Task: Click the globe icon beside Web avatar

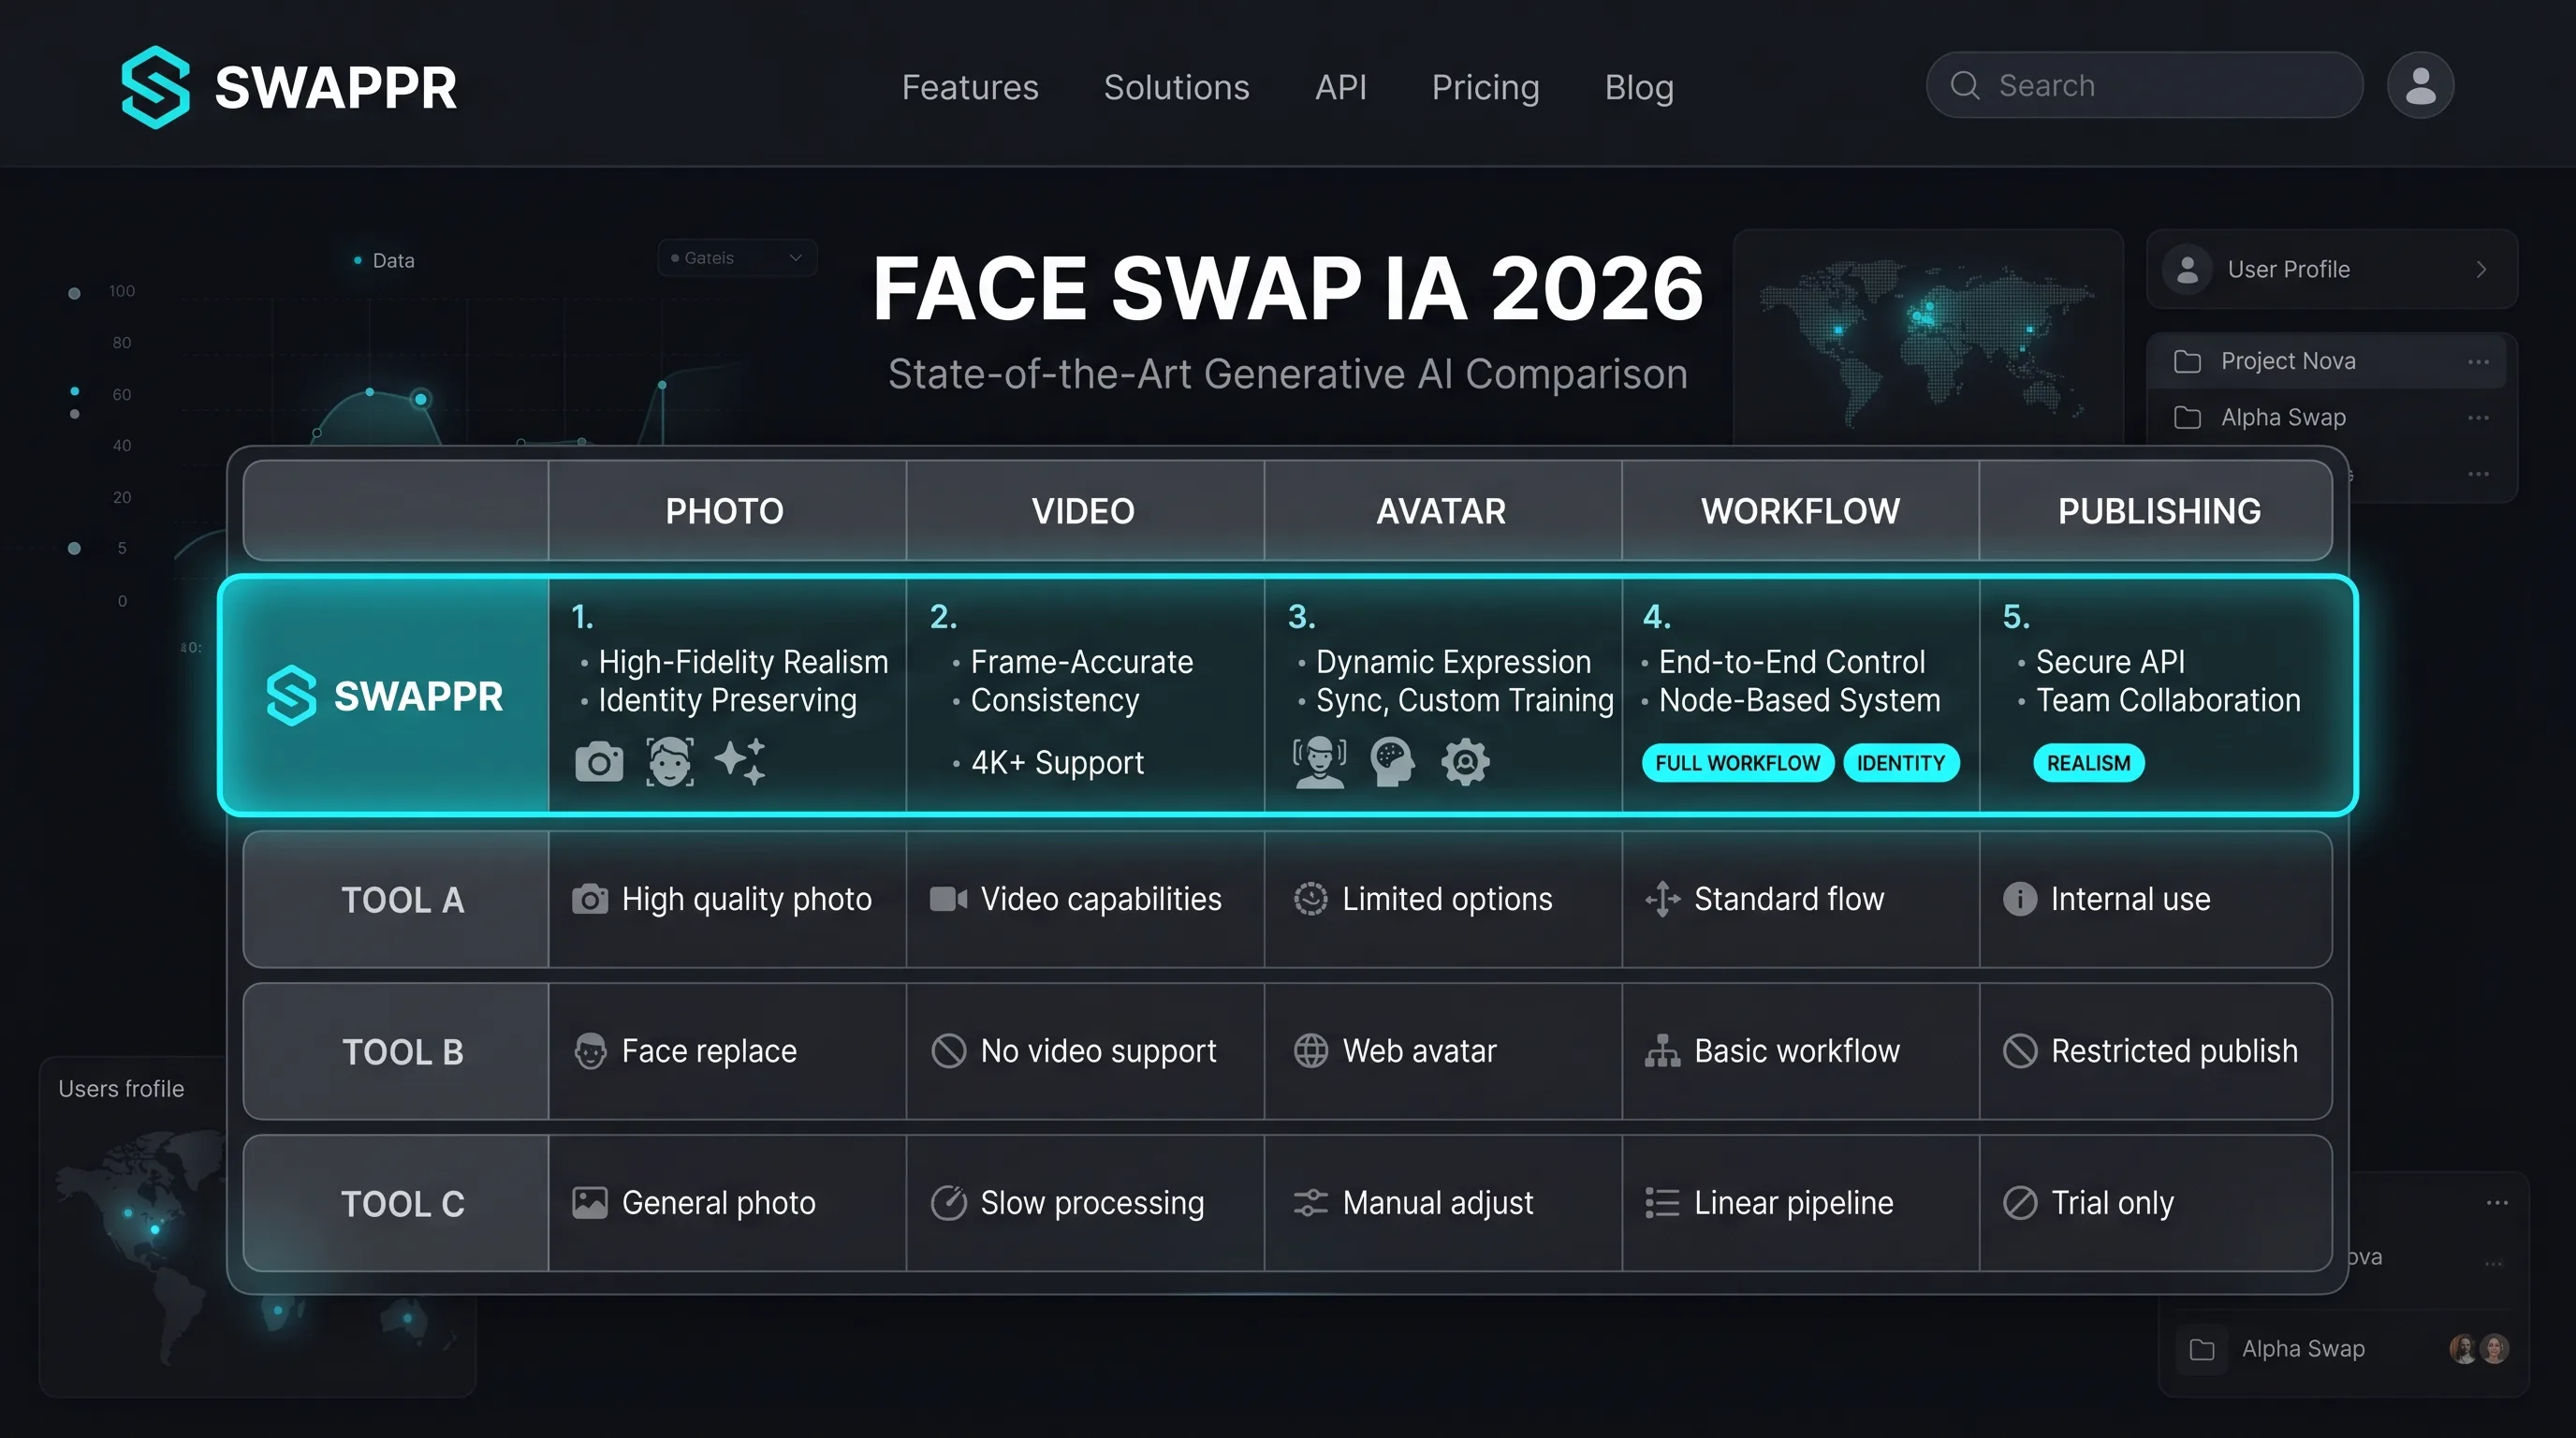Action: click(x=1310, y=1051)
